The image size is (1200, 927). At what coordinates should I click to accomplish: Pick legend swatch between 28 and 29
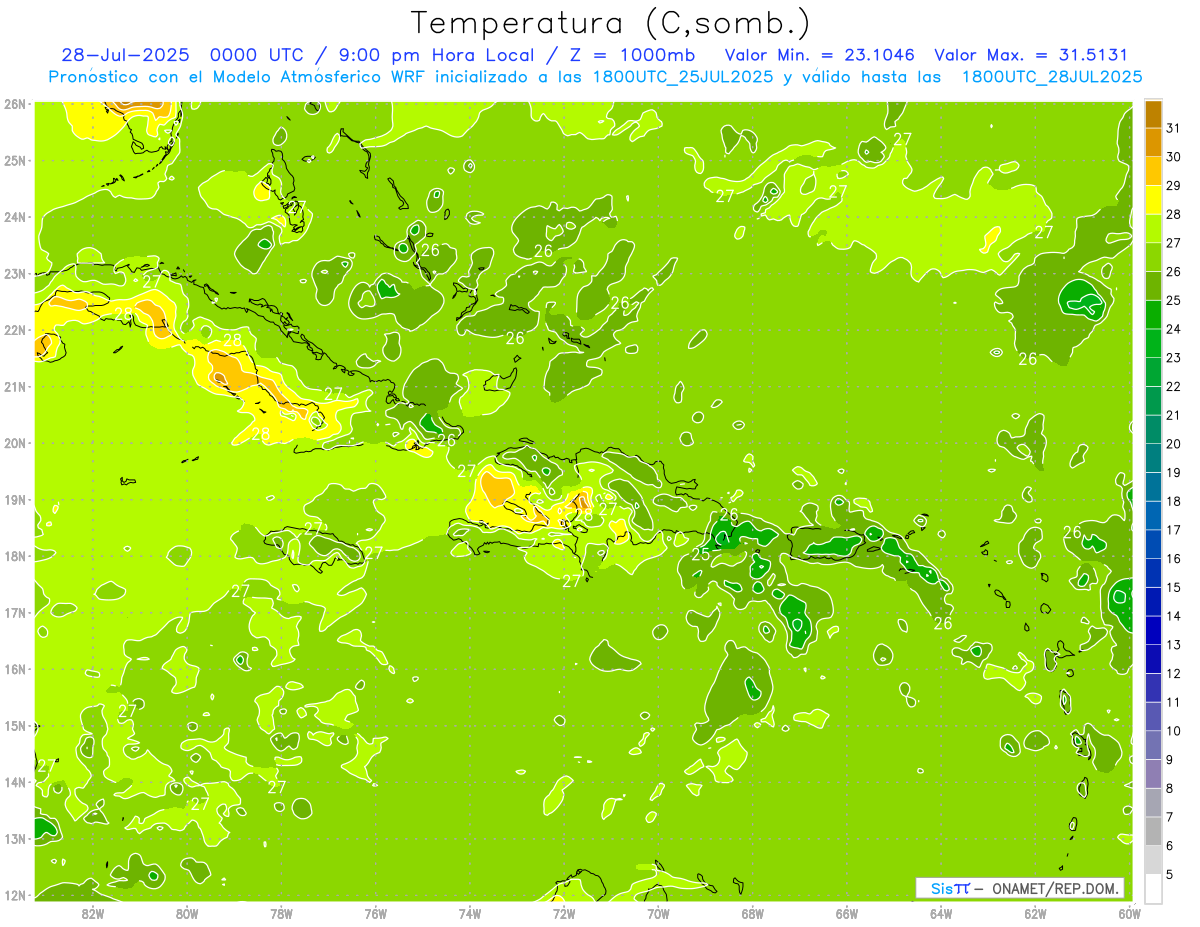point(1153,200)
